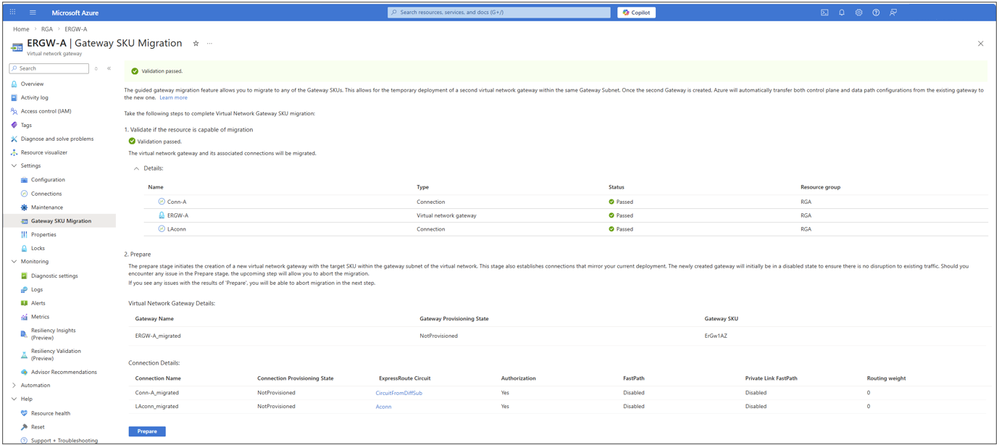Click LAconn_migrated connection name cell
Screen dimensions: 999x446
coord(157,406)
